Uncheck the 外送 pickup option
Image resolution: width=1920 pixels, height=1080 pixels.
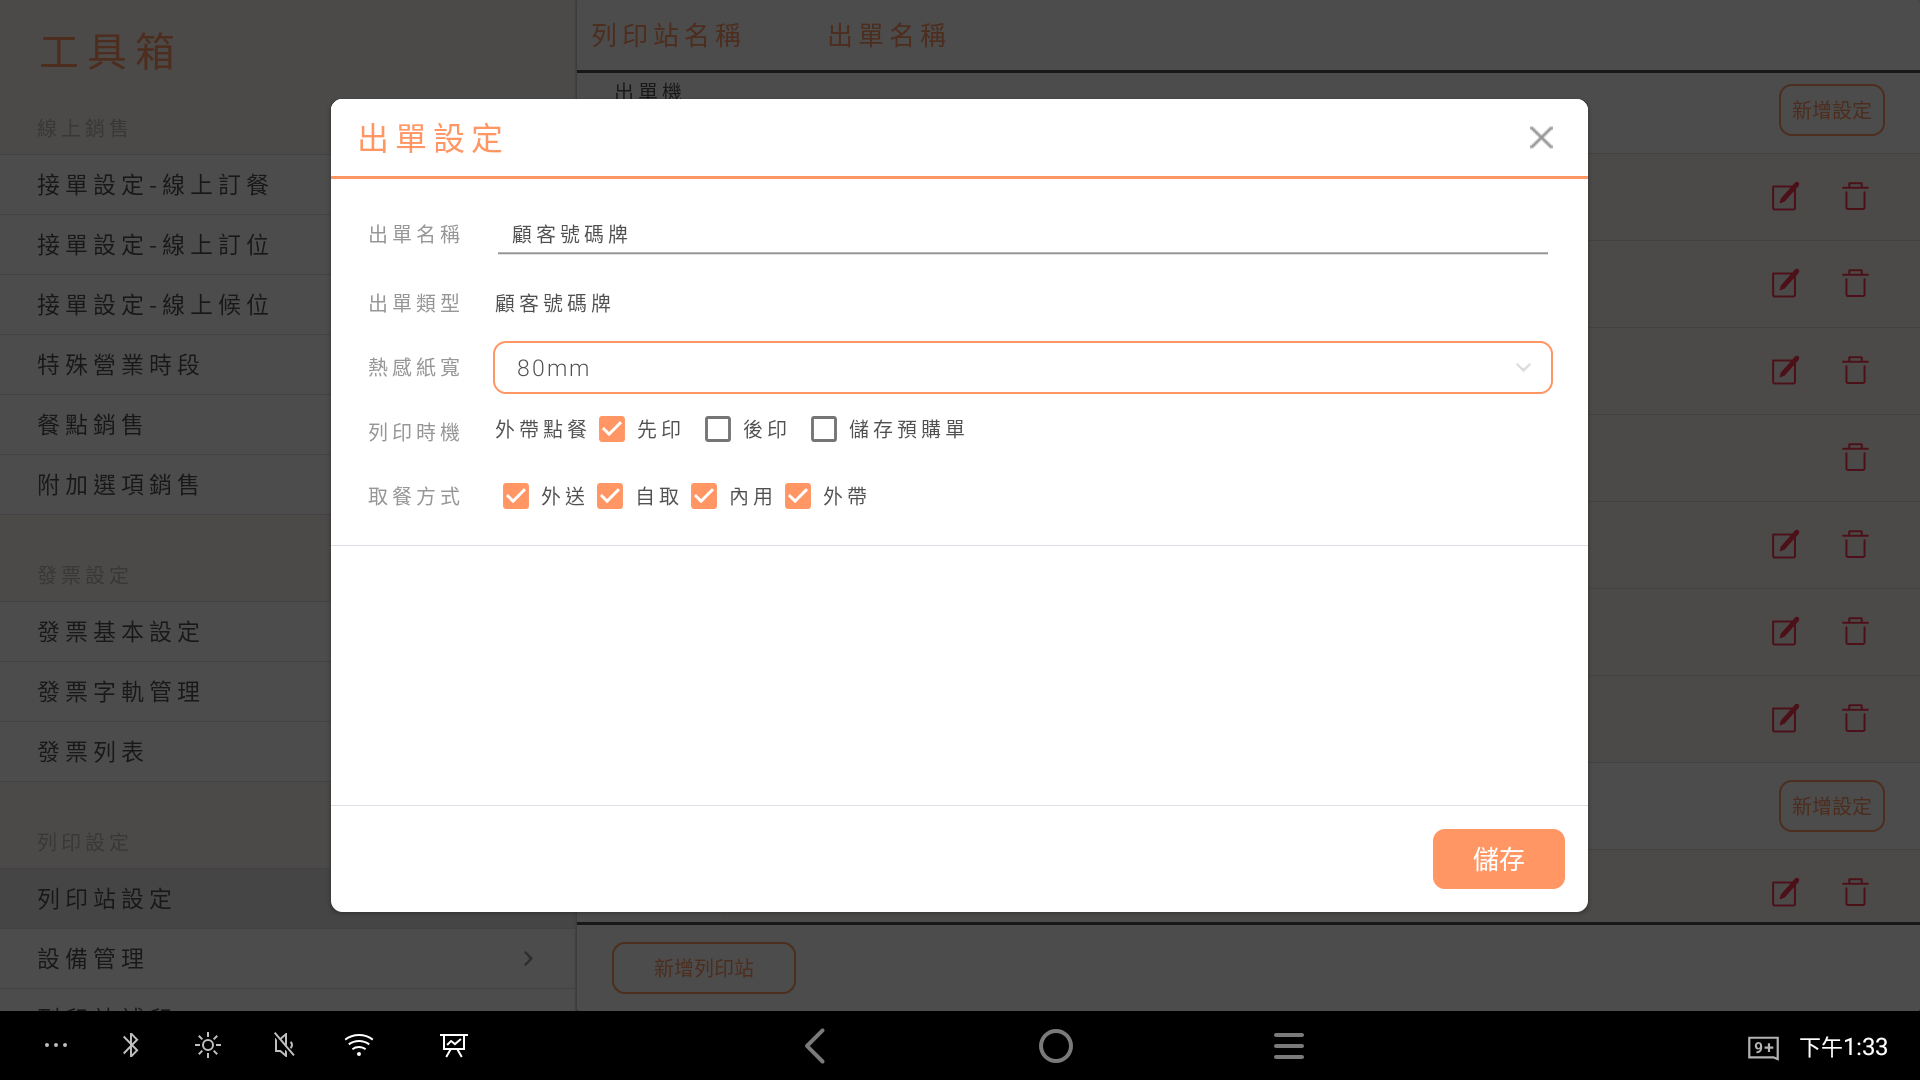516,496
